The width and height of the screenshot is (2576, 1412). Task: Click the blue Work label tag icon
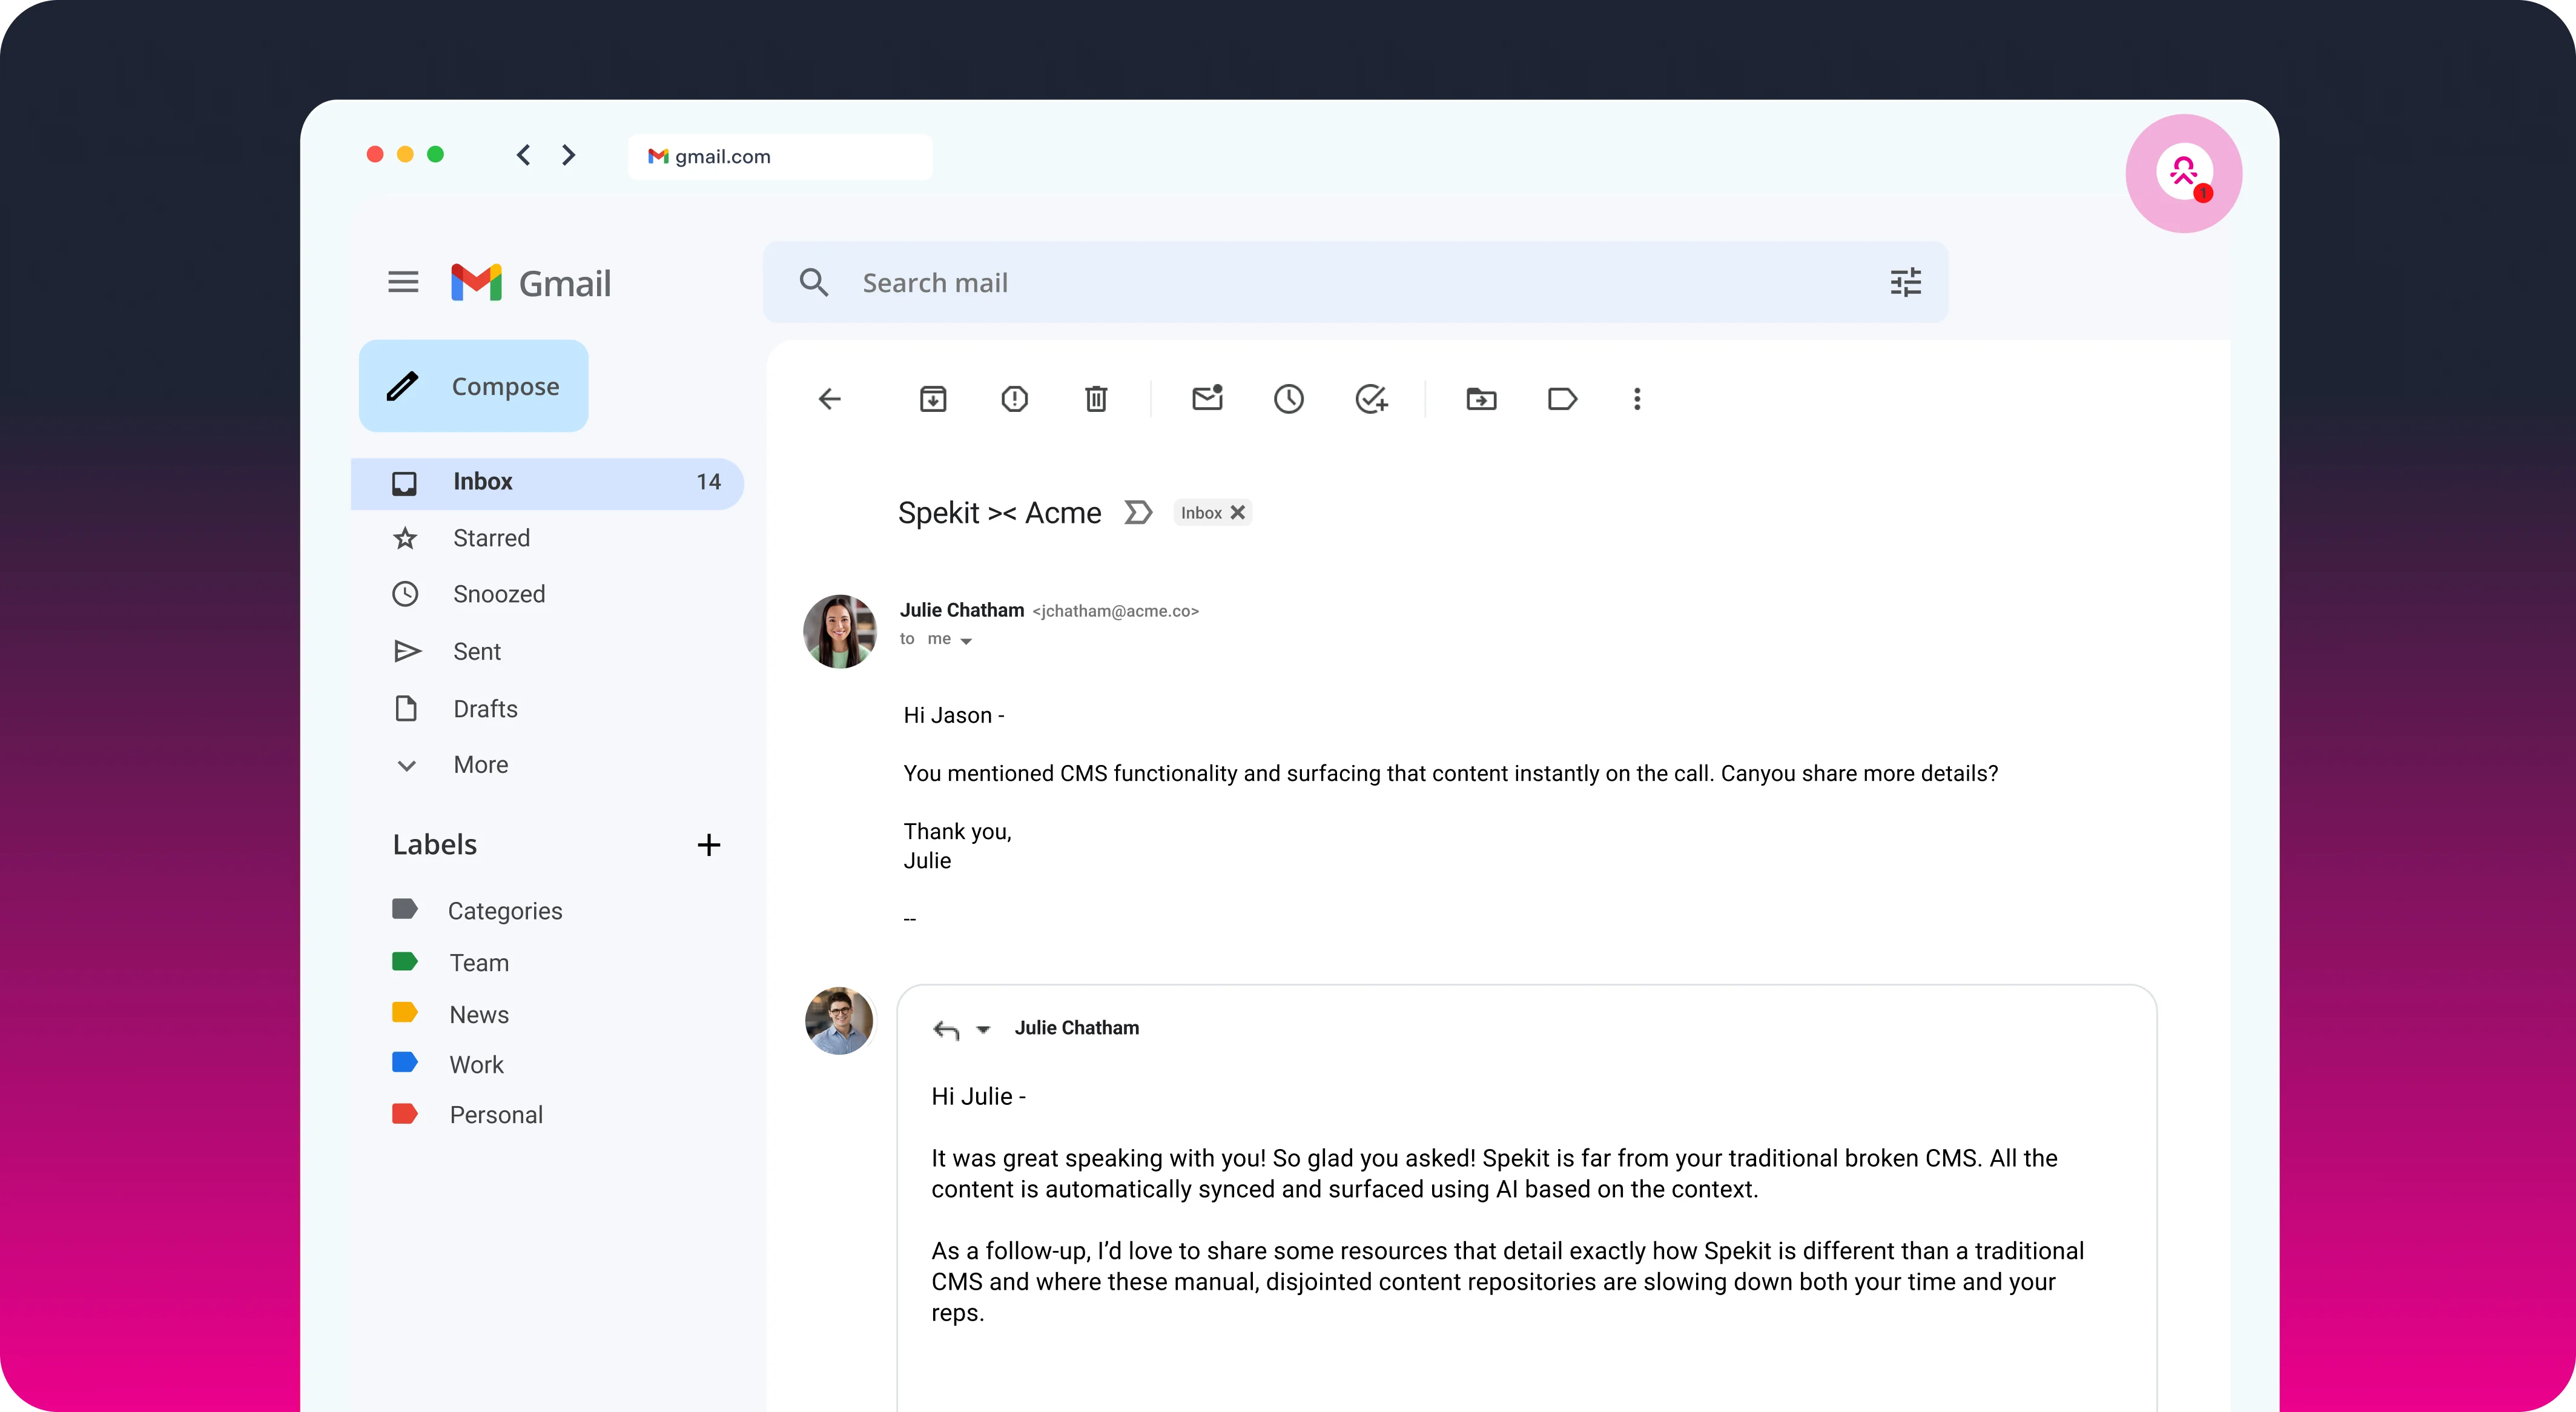(404, 1063)
